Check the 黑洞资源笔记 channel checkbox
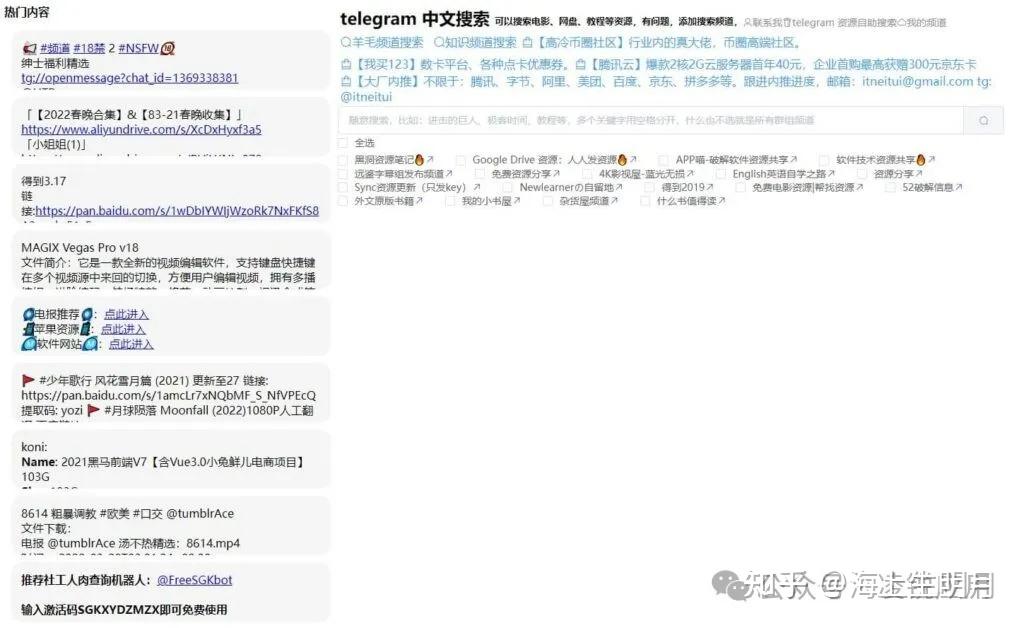The height and width of the screenshot is (628, 1024). tap(344, 159)
